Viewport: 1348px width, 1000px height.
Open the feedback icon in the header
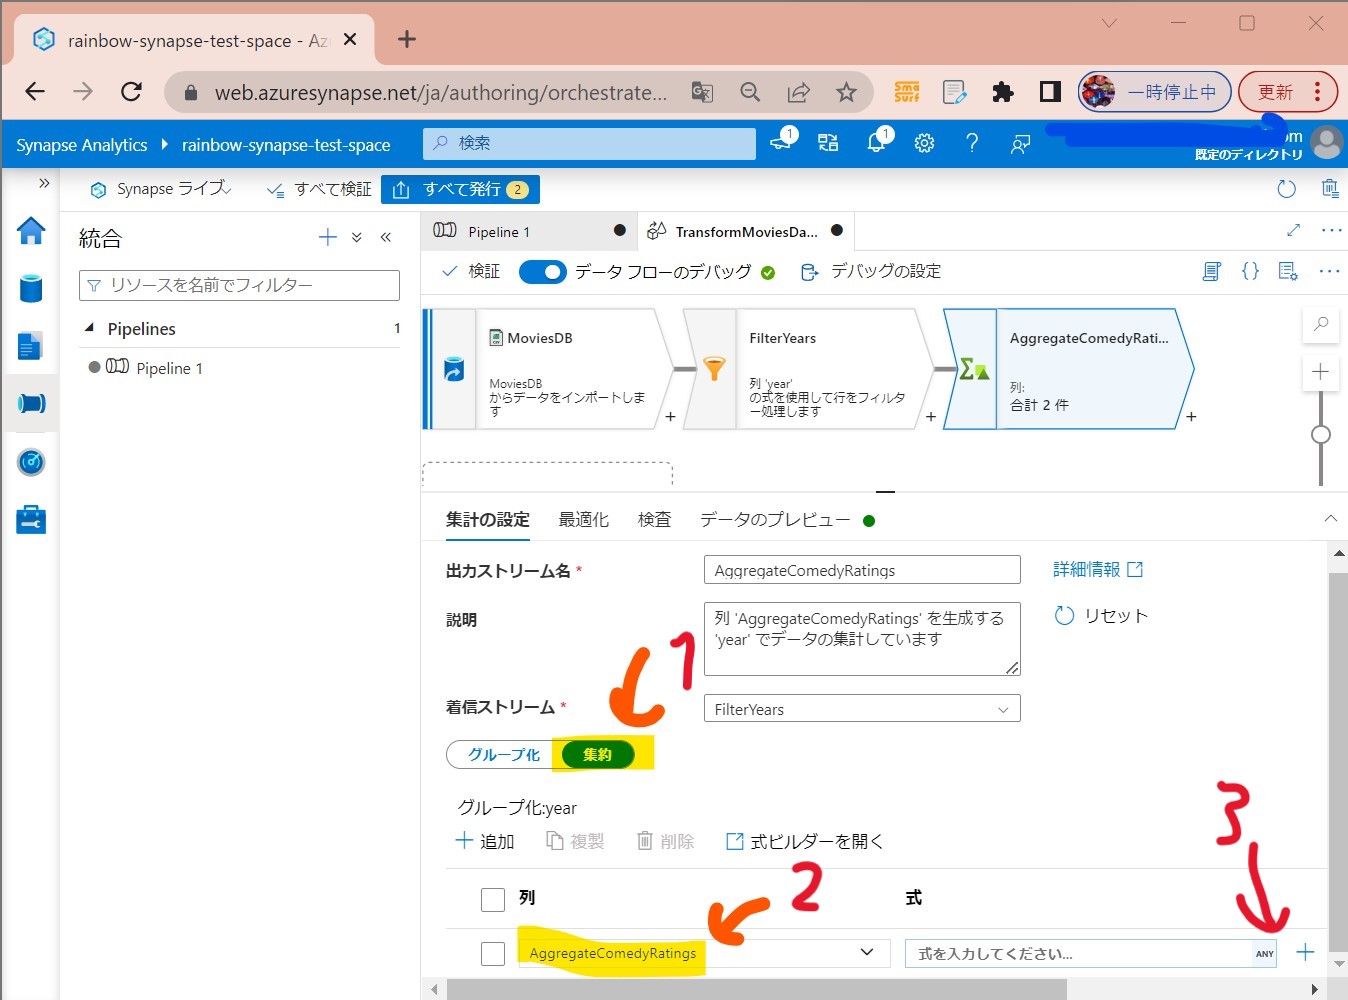(x=1020, y=144)
